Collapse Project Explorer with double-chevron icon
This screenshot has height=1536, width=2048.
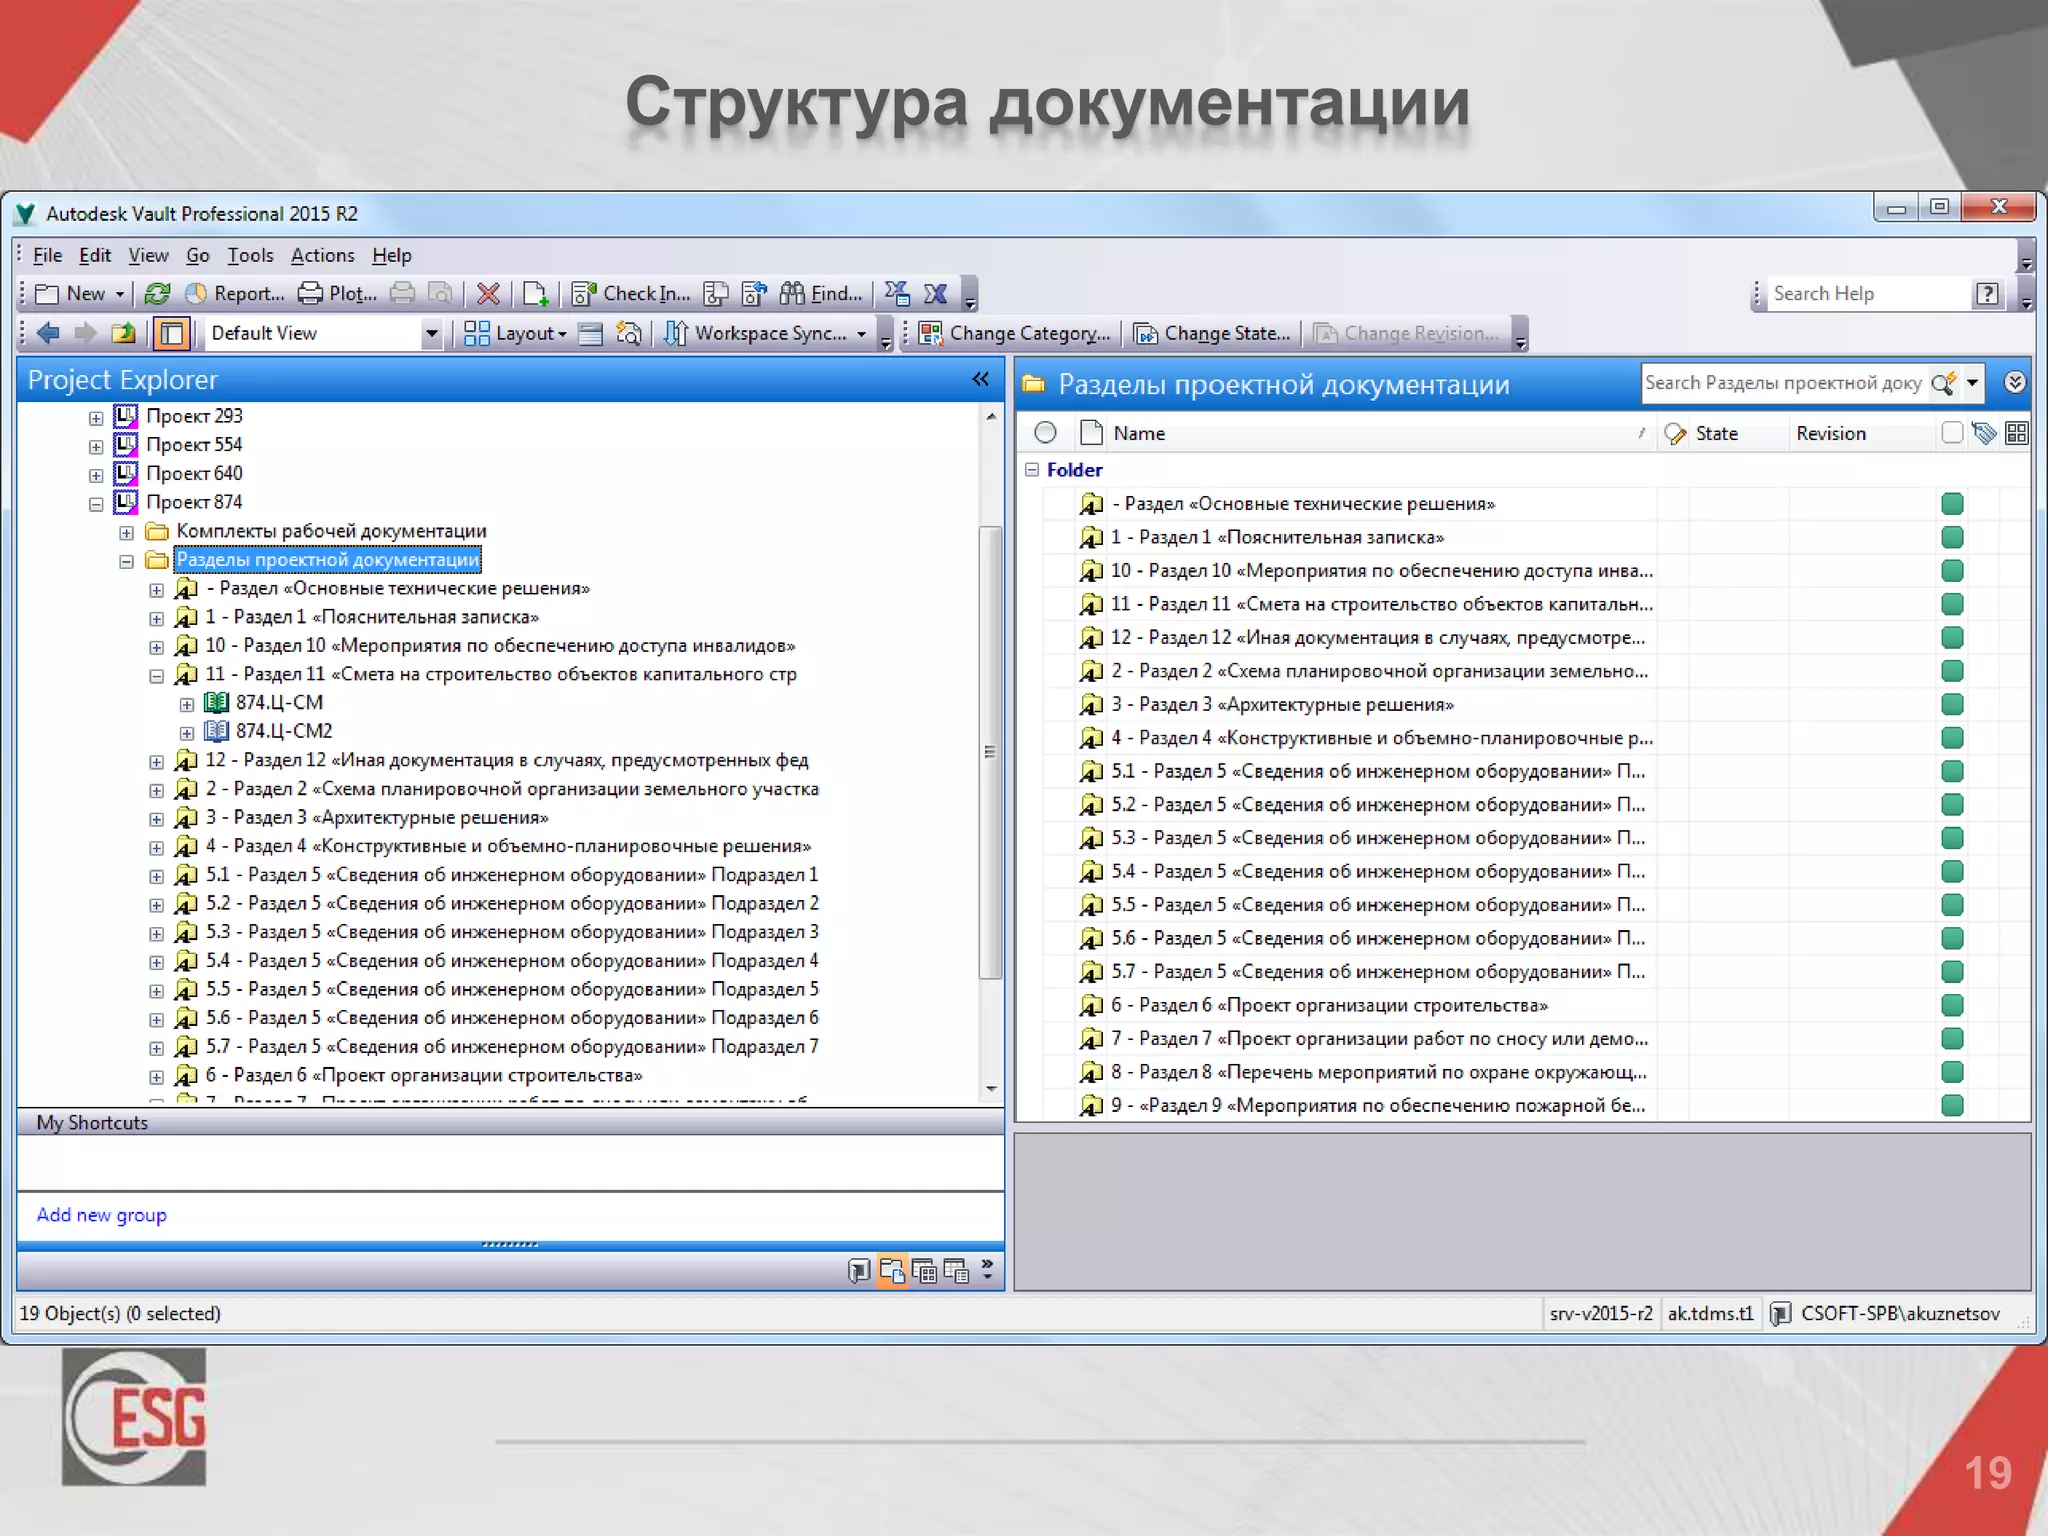980,379
